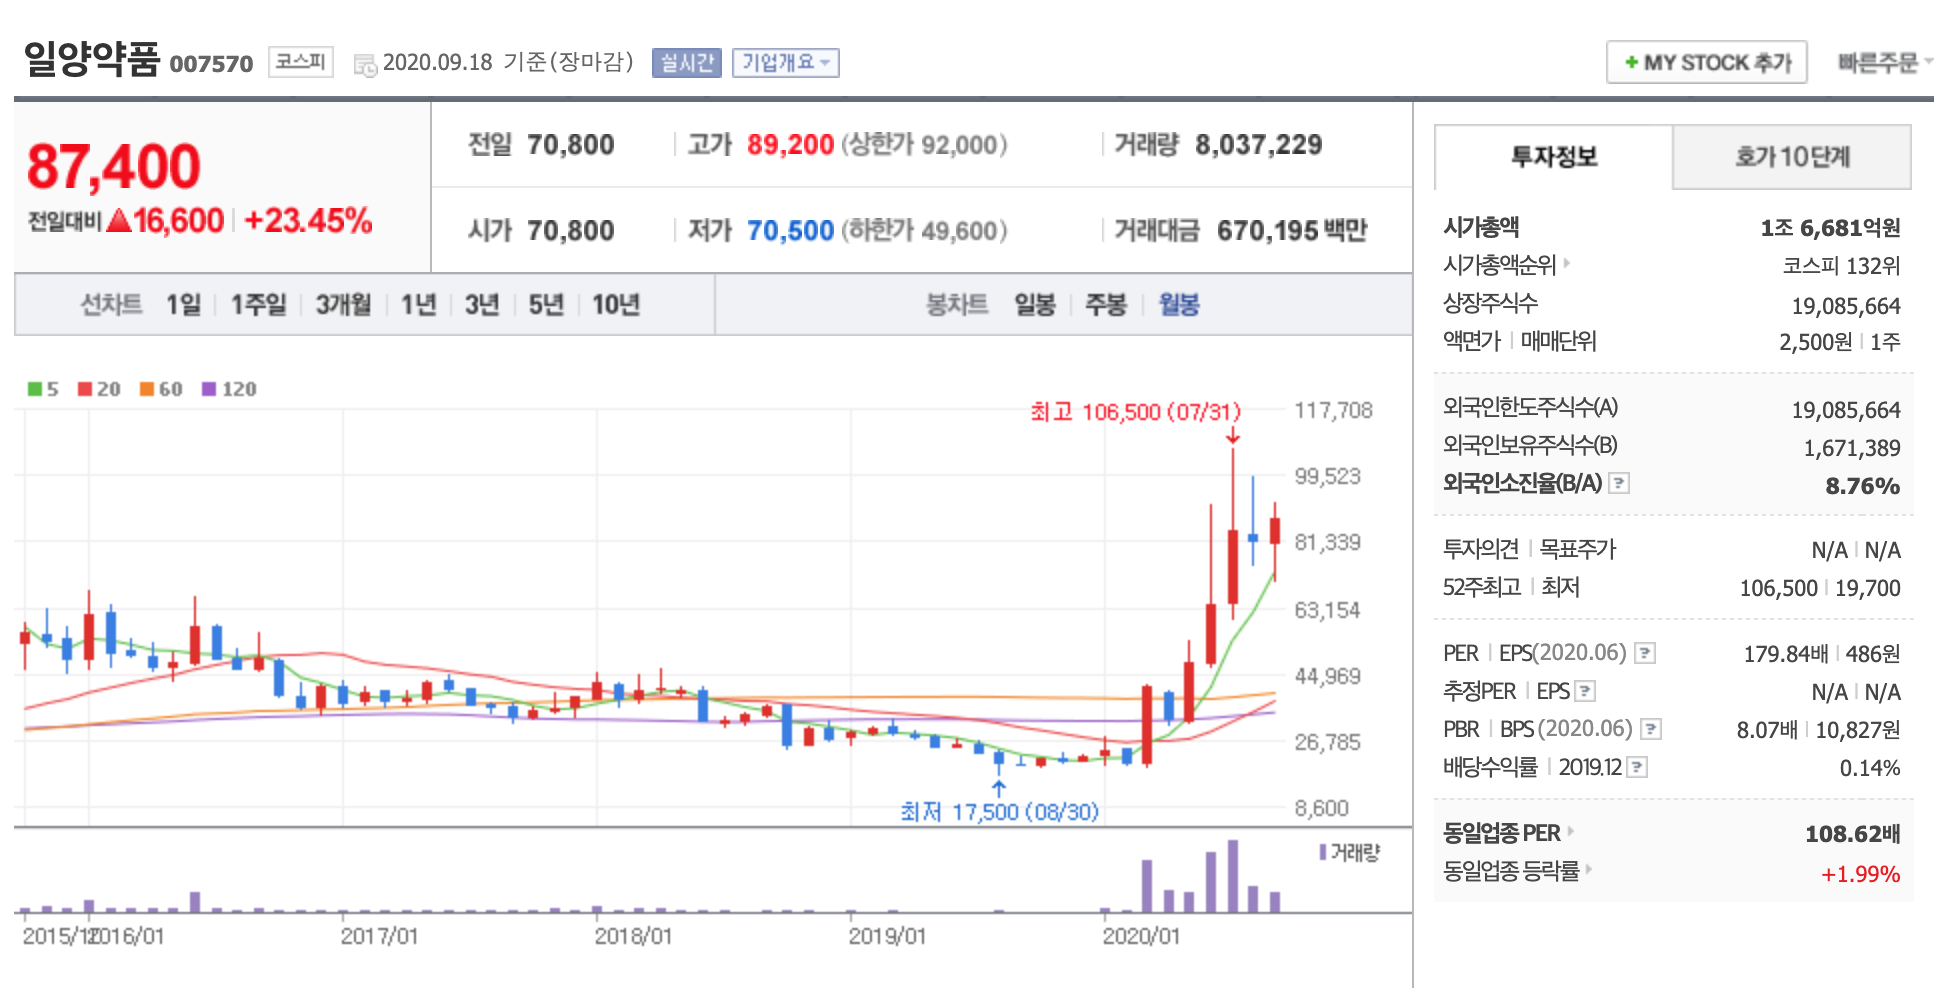Click the 전일 value 70,800

[x=570, y=145]
